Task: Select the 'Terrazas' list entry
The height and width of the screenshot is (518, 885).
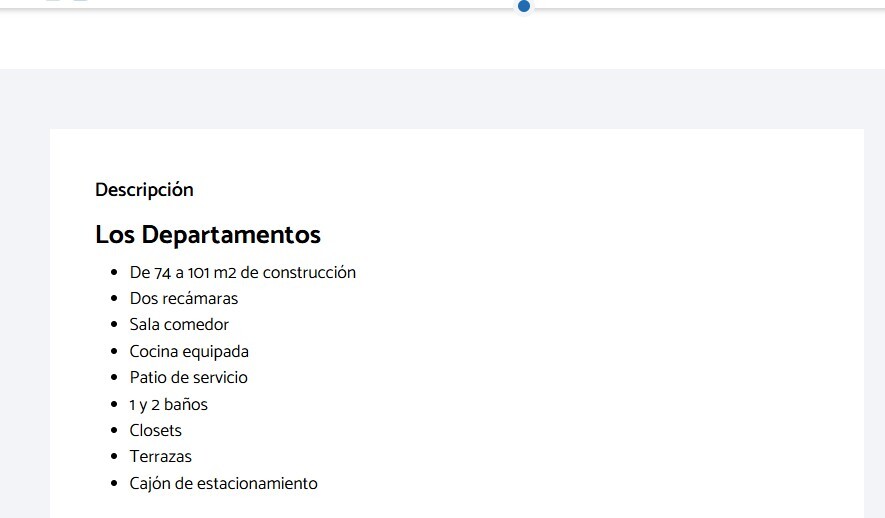Action: tap(160, 457)
